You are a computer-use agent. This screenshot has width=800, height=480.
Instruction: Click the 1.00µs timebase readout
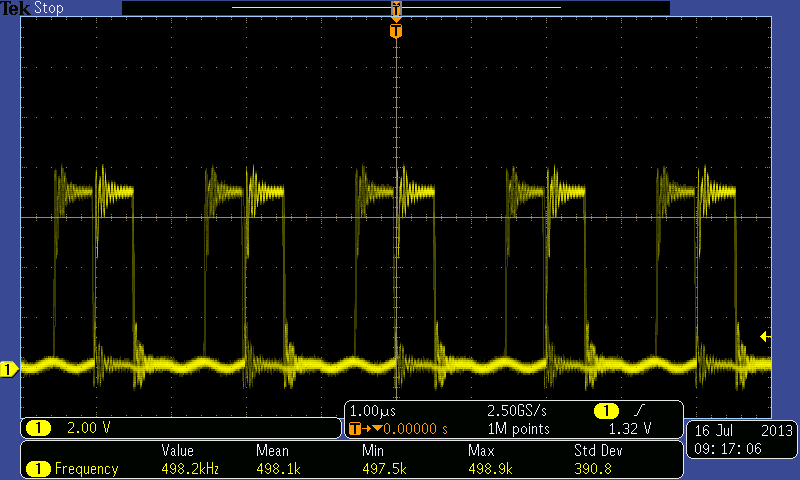coord(372,411)
